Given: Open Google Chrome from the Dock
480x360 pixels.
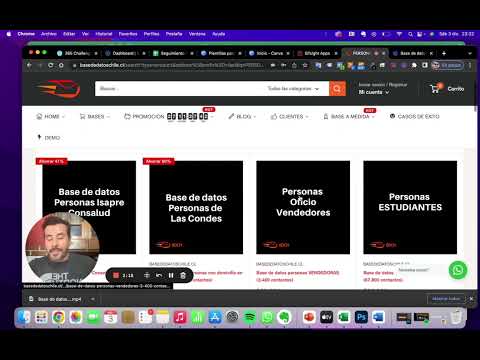Looking at the screenshot, I should (x=59, y=317).
